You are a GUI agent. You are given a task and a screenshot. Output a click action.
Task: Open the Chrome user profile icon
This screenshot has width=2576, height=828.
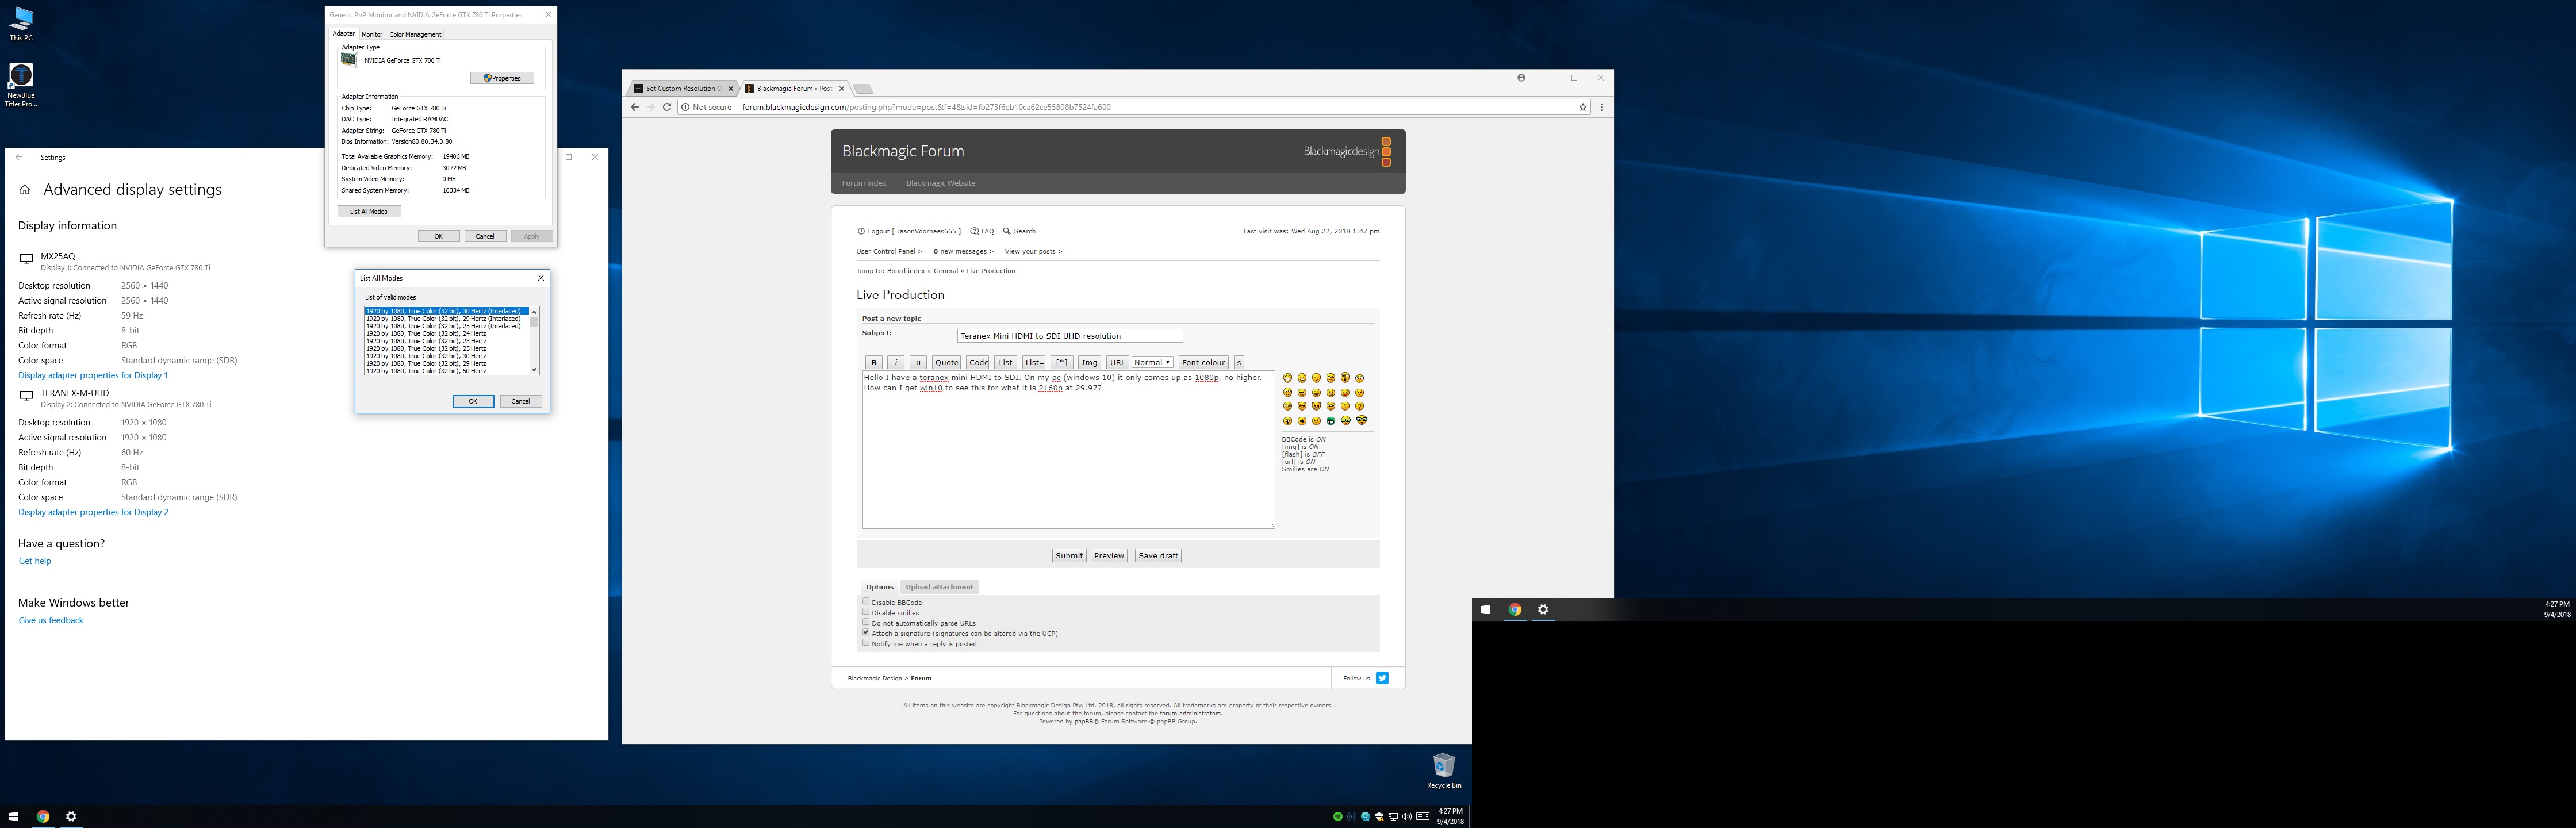click(1521, 77)
